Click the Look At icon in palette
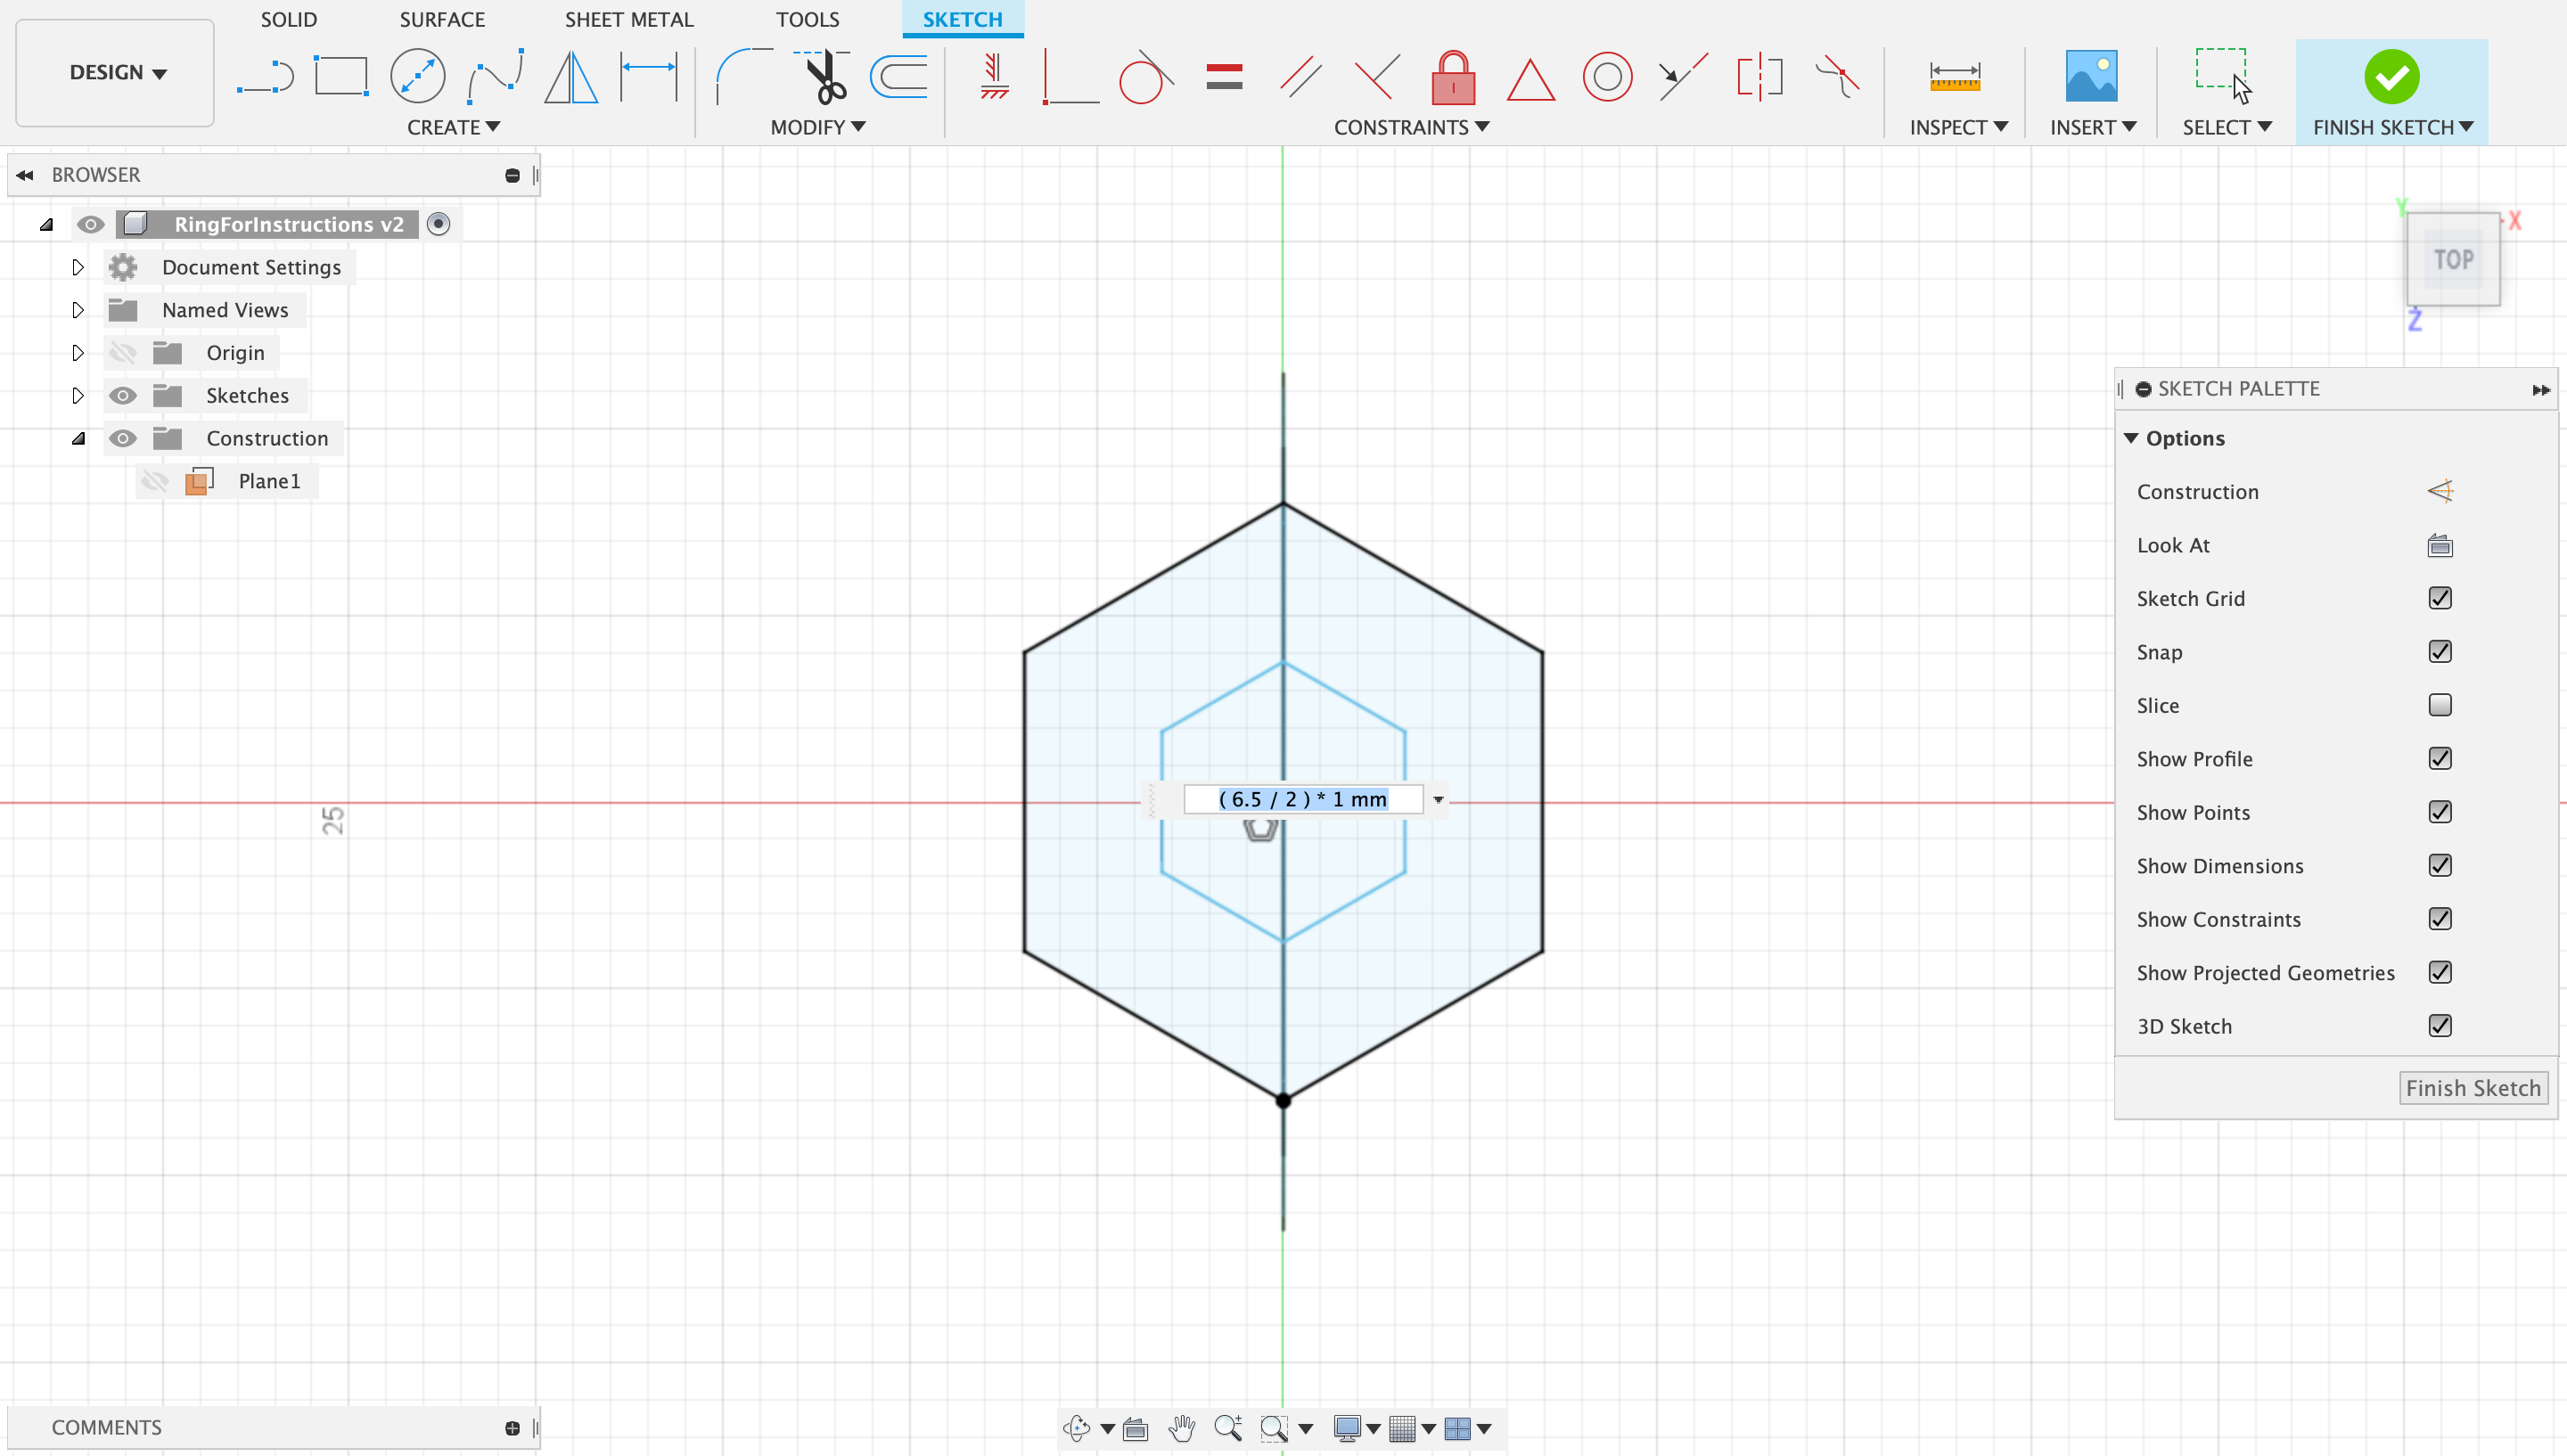 (x=2440, y=545)
